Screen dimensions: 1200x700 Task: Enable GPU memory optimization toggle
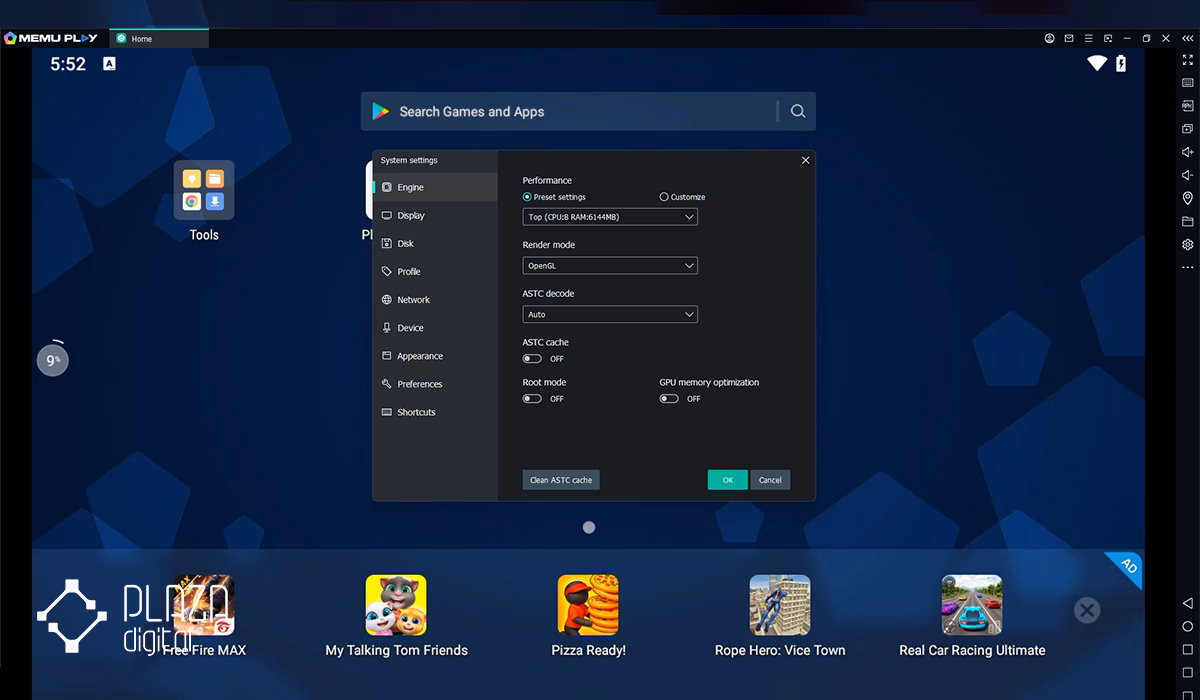point(669,398)
